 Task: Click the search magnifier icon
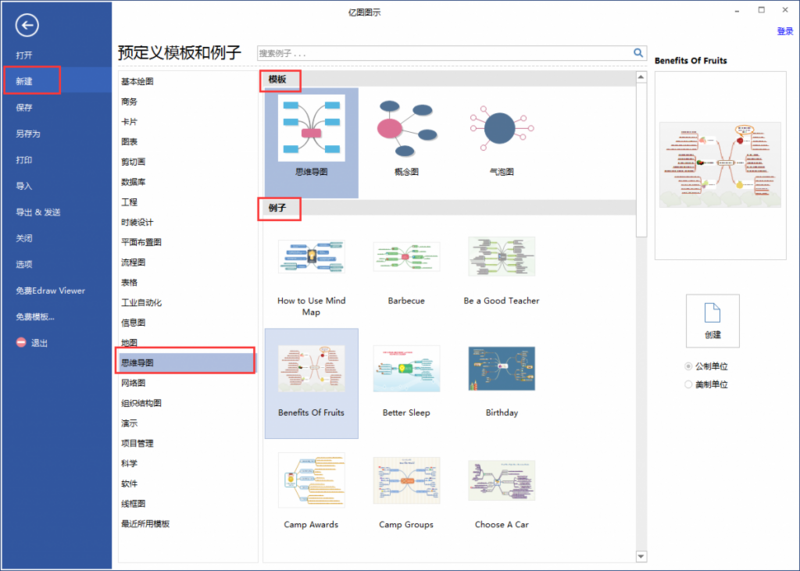point(638,53)
